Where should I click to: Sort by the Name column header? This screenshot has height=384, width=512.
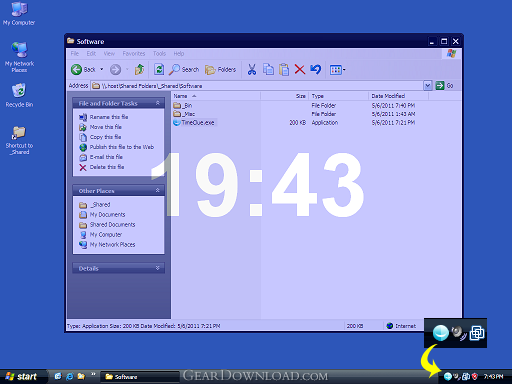click(216, 96)
